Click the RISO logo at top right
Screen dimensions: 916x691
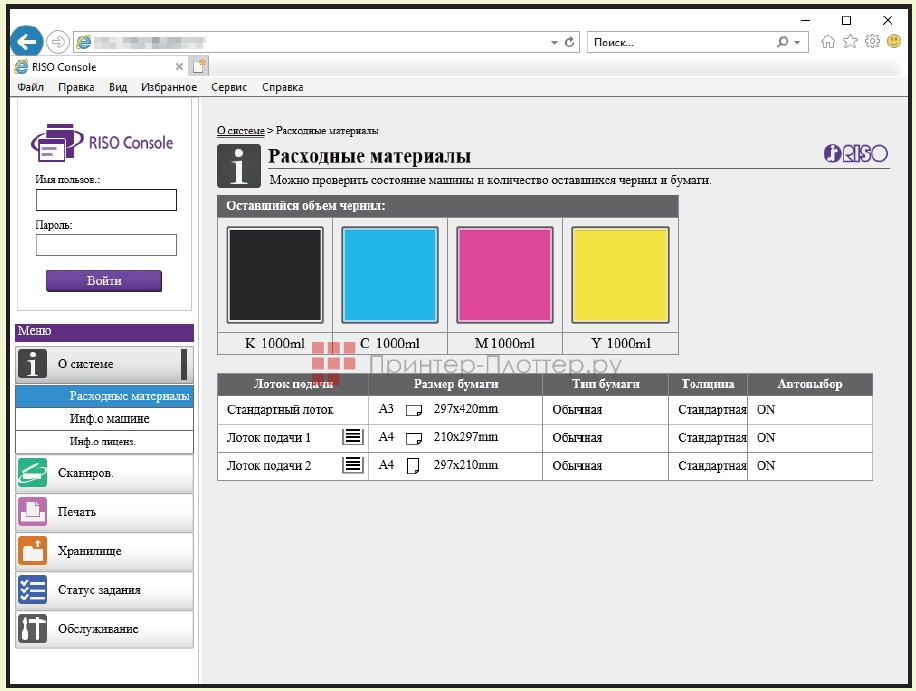coord(855,153)
